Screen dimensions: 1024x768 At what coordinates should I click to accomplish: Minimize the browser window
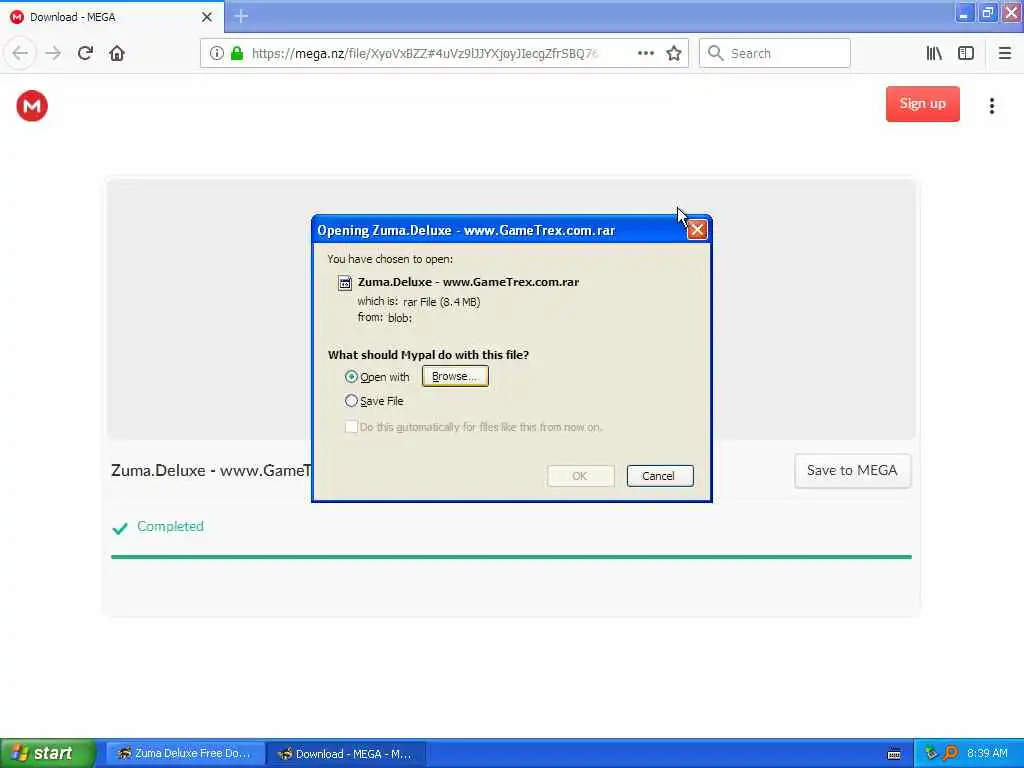coord(964,12)
